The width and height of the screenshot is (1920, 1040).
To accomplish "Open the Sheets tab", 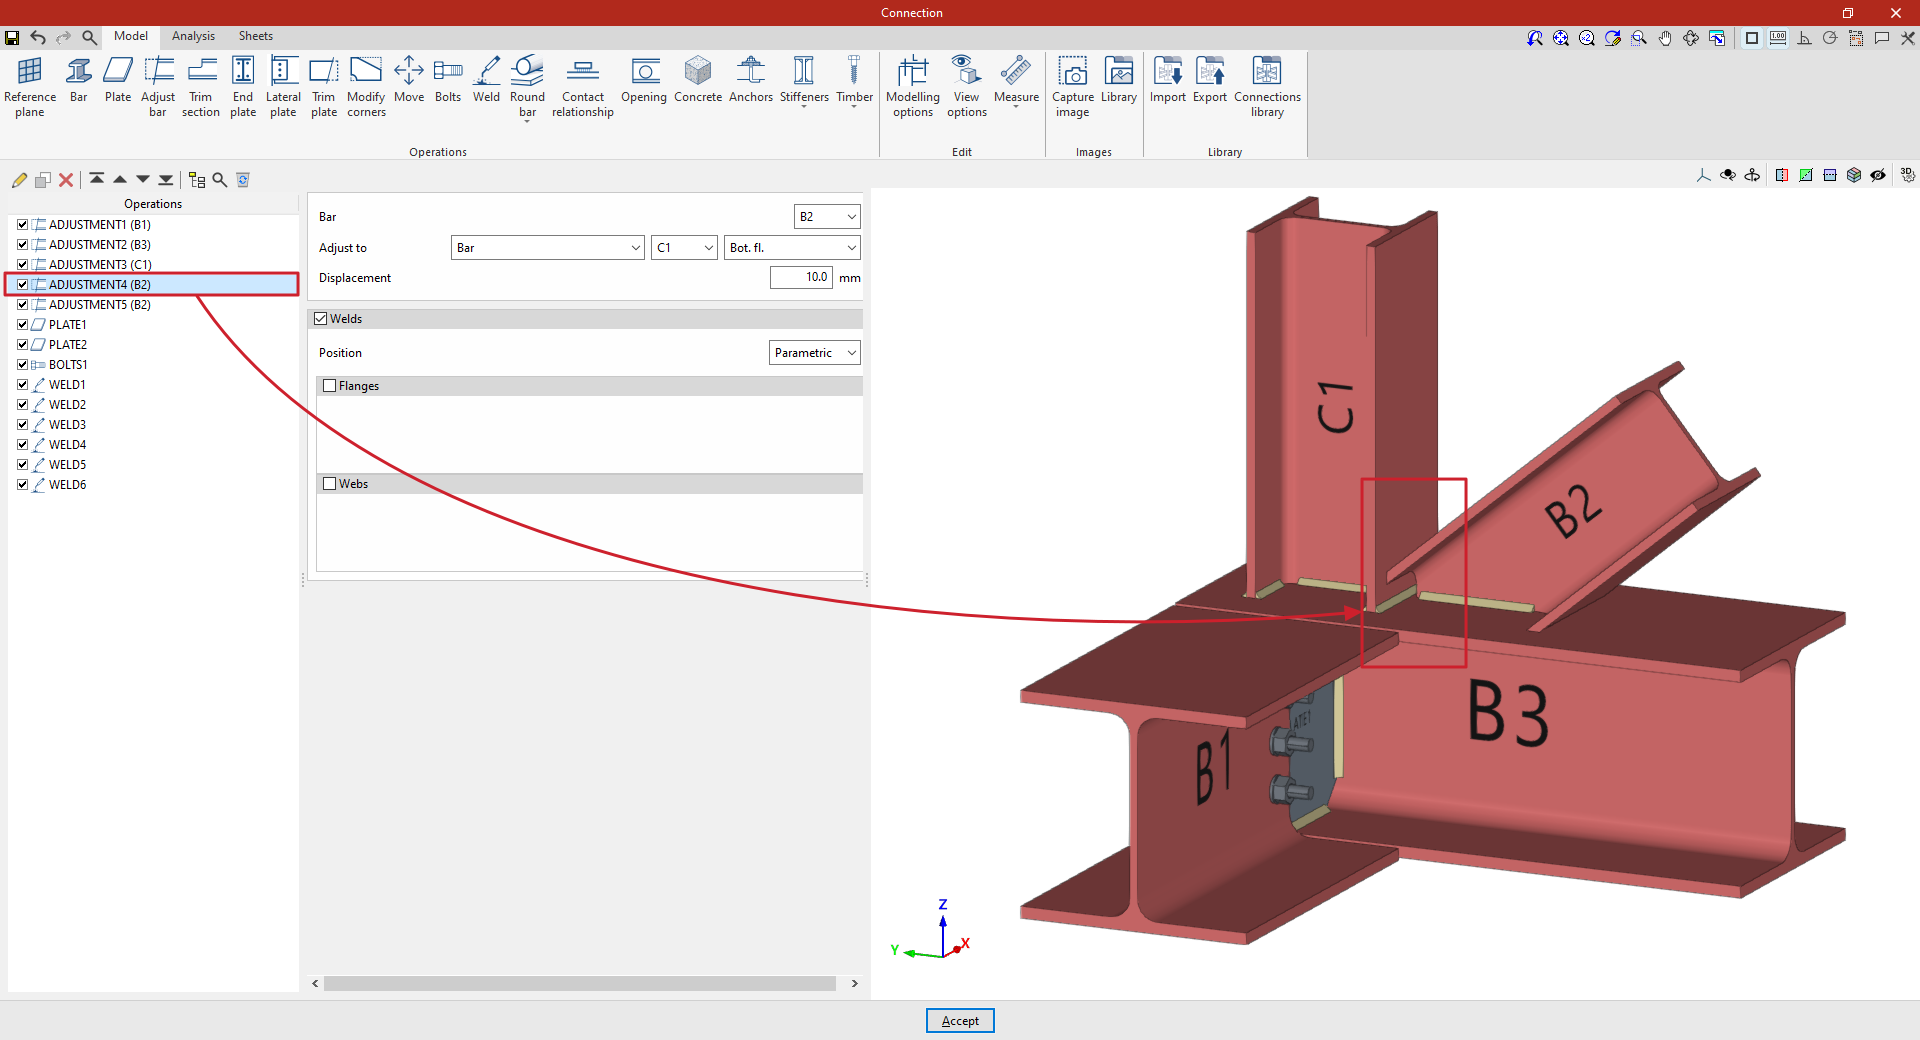I will (x=255, y=36).
